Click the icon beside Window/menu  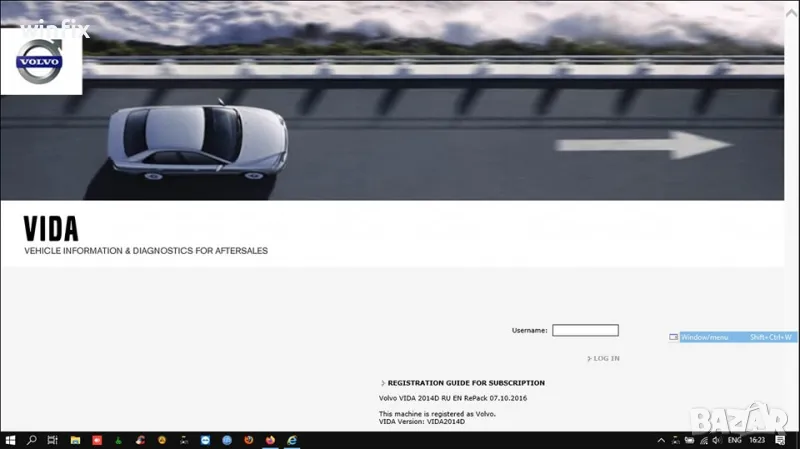pos(673,337)
